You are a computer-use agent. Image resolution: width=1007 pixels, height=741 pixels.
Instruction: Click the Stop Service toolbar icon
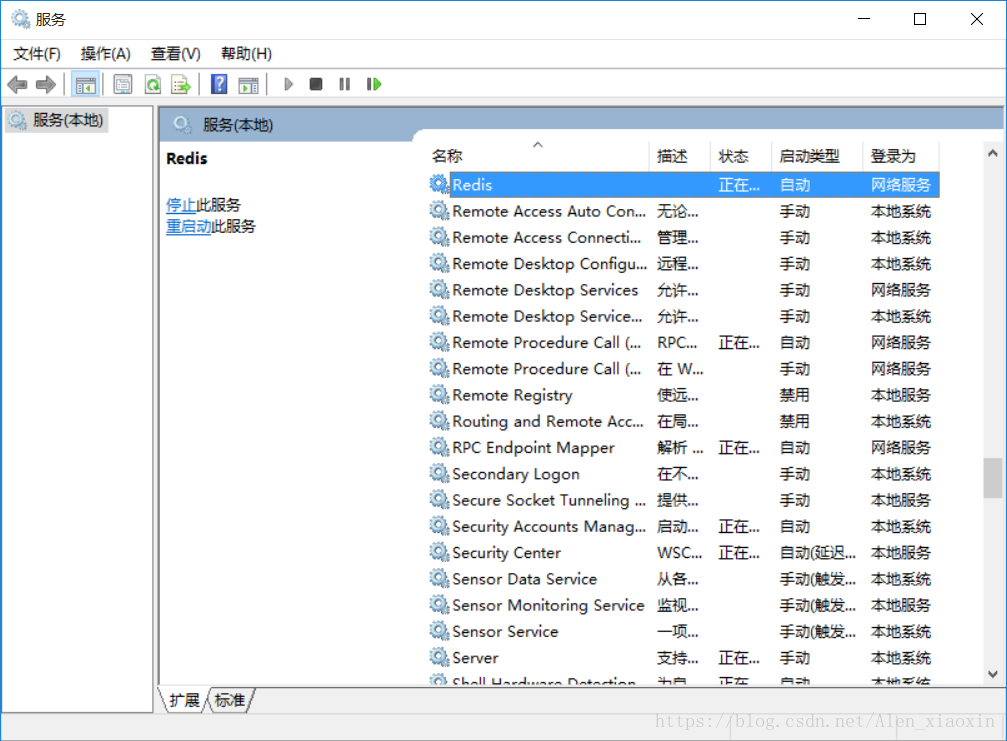316,84
